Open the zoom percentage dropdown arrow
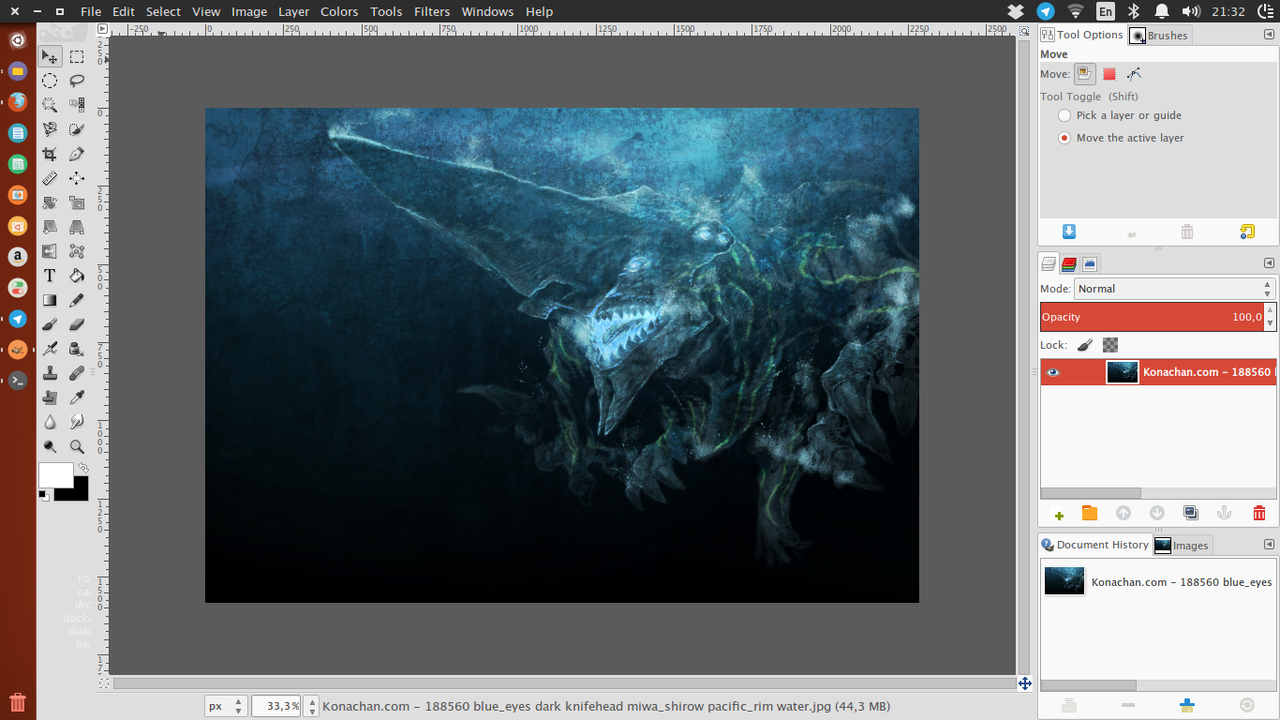The image size is (1280, 720). (x=311, y=706)
